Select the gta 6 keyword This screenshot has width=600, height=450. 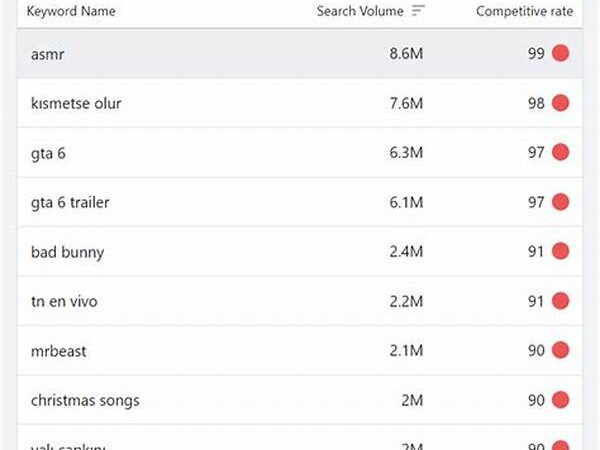(x=48, y=154)
